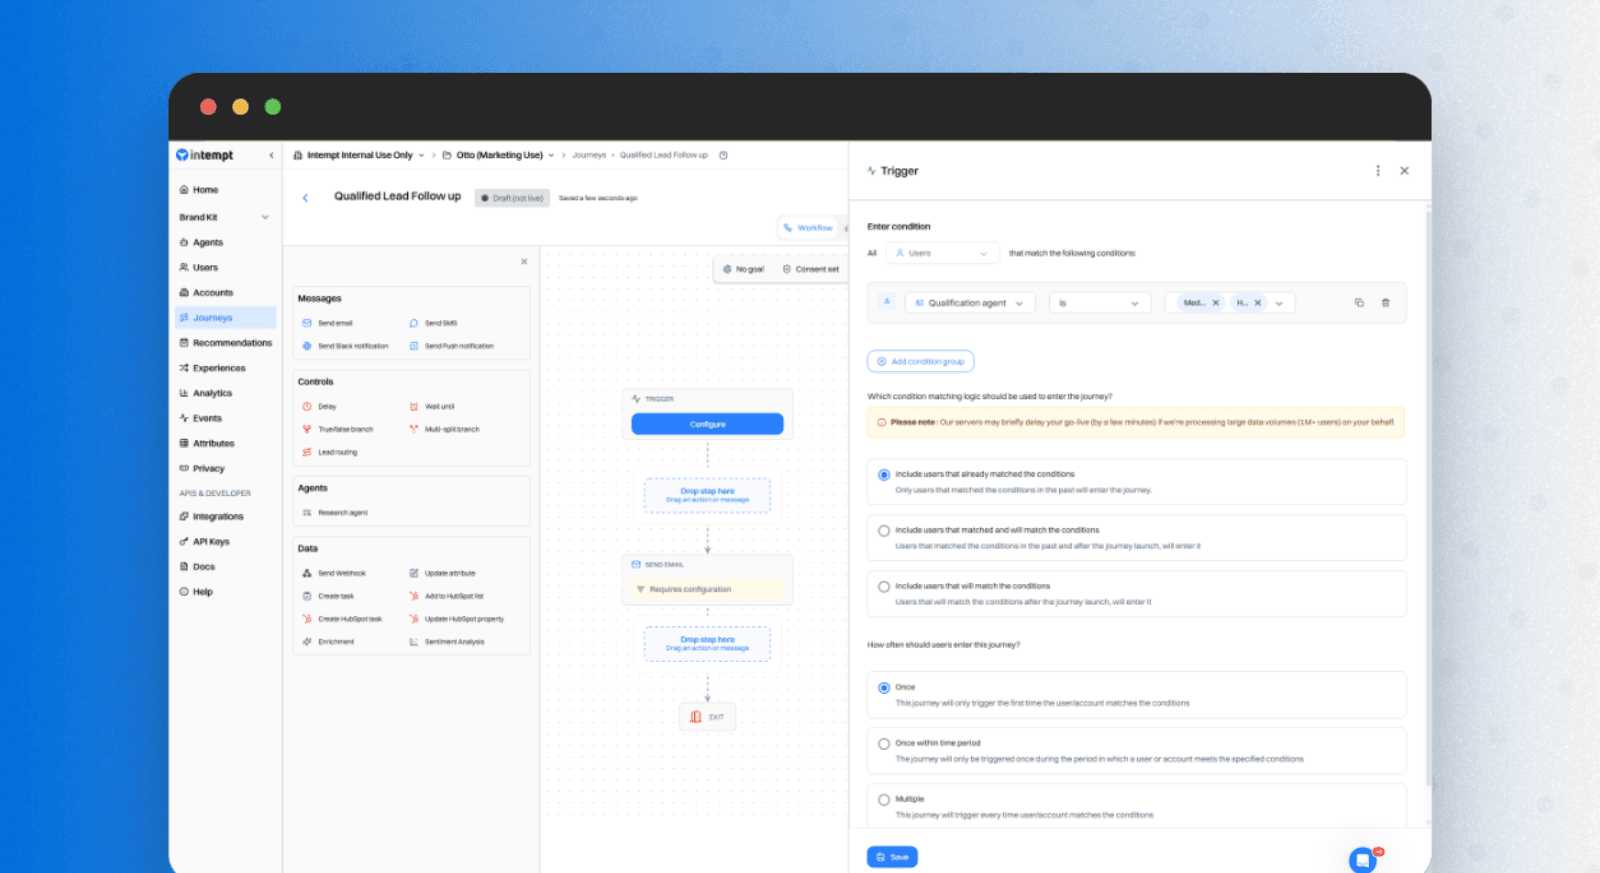Open Journeys in the sidebar

click(224, 318)
